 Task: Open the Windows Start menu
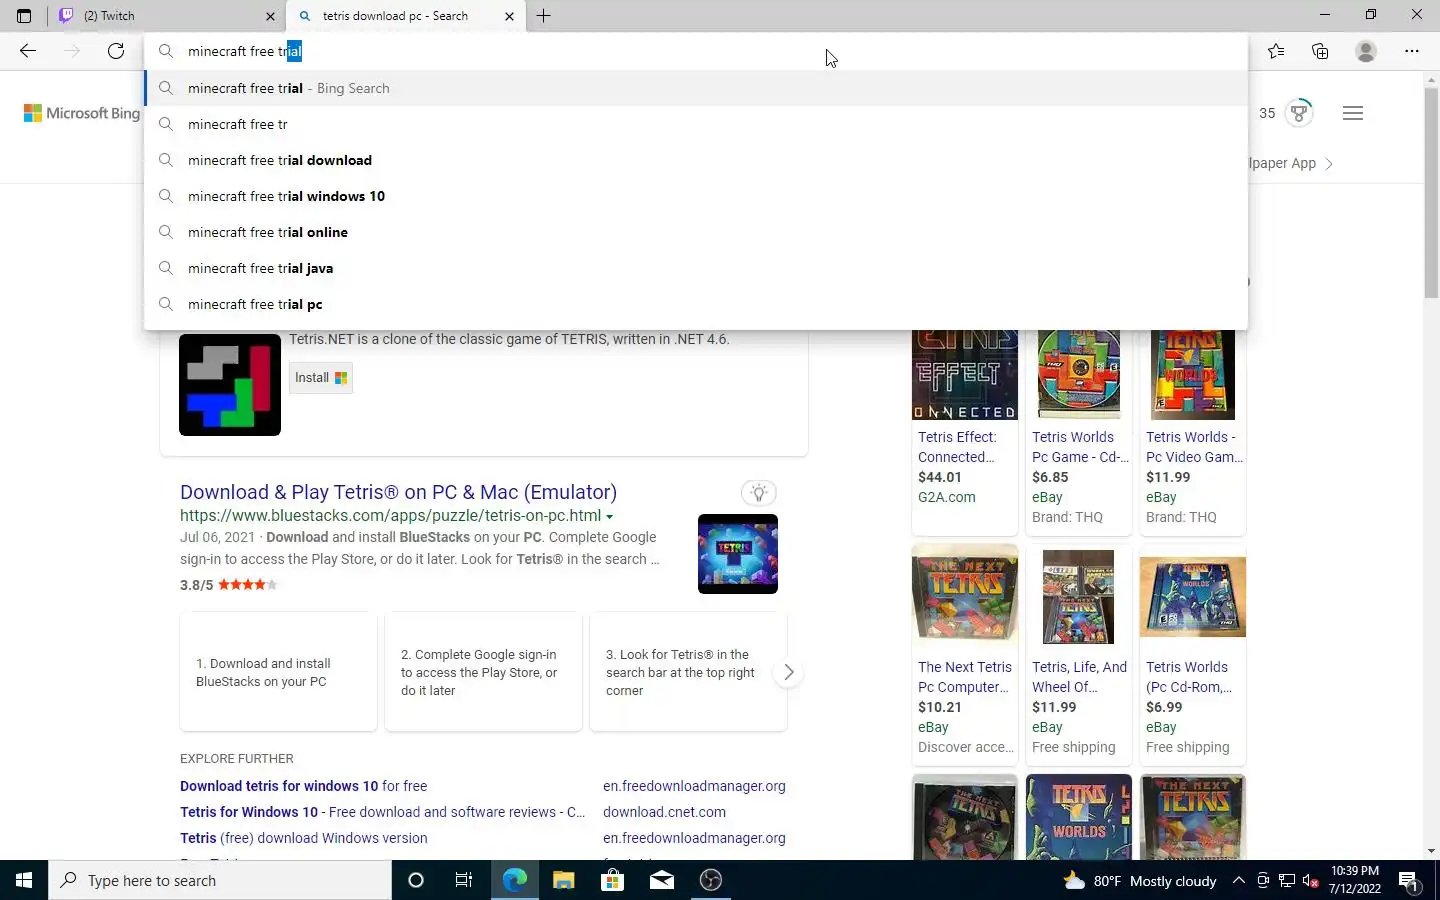coord(24,880)
